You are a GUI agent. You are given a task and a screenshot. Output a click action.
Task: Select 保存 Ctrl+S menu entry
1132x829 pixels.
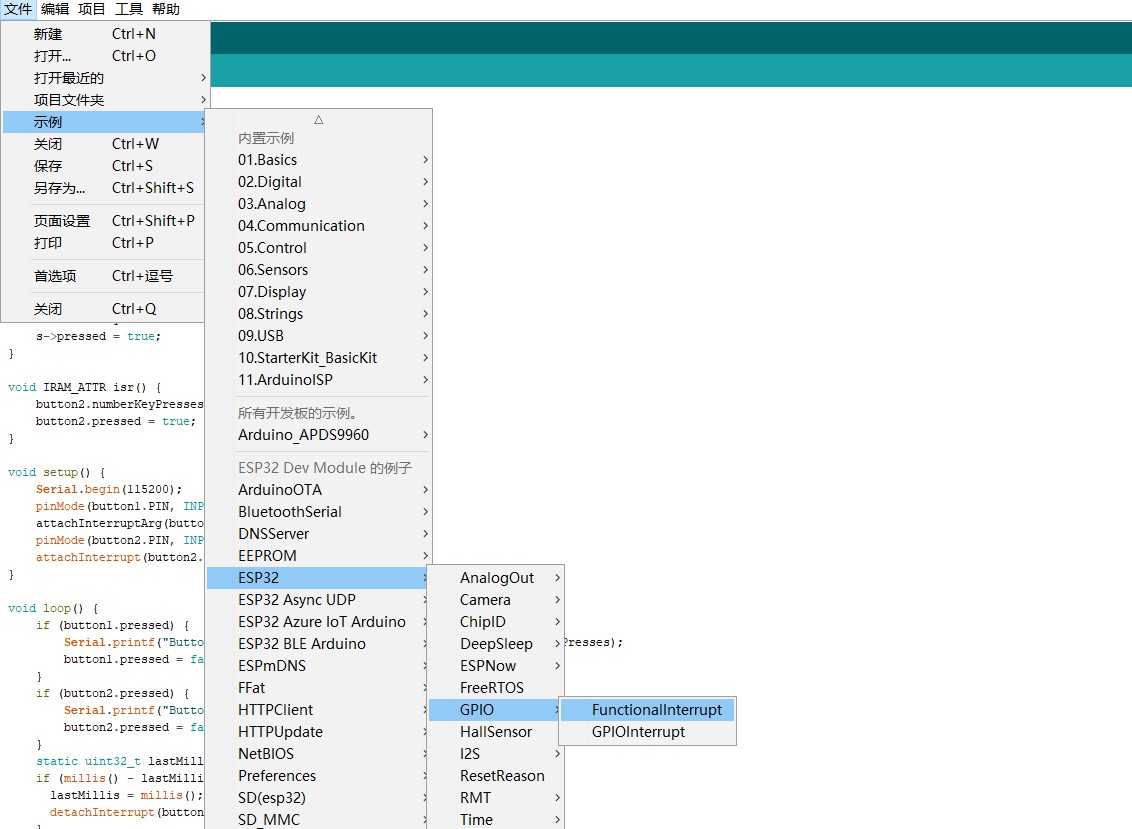[105, 165]
